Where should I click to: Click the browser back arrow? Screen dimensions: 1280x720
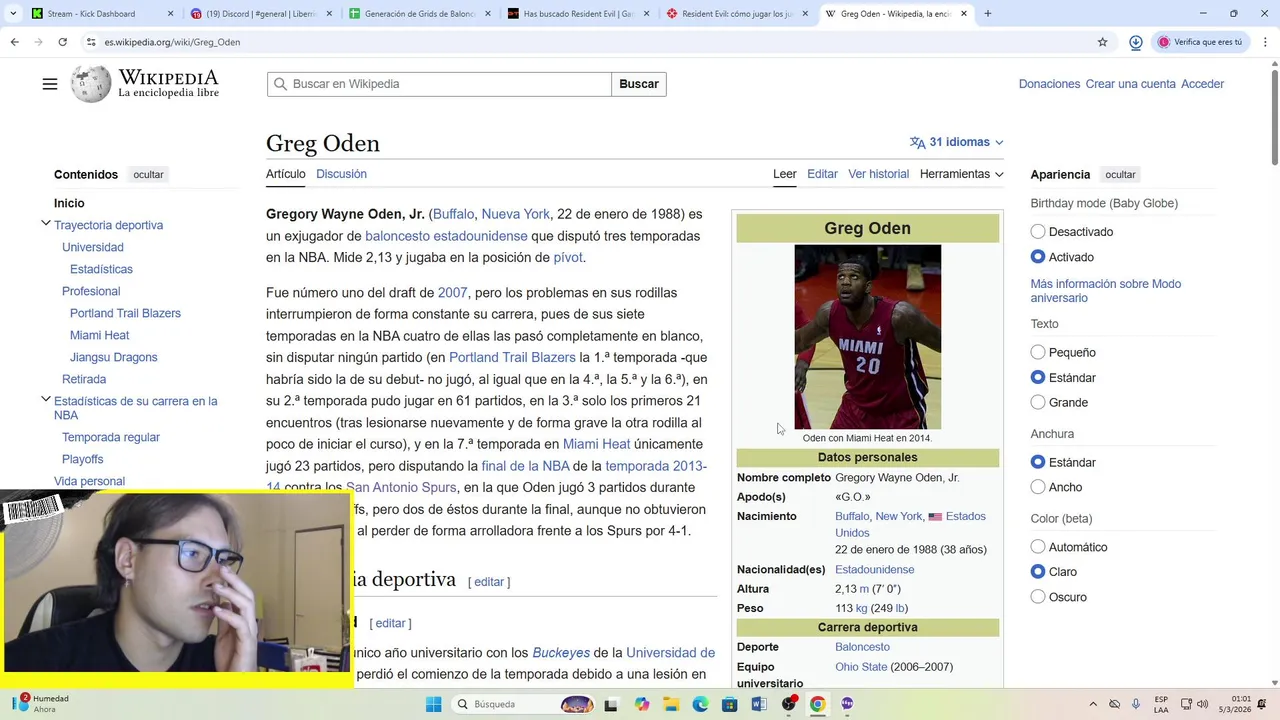pyautogui.click(x=14, y=42)
